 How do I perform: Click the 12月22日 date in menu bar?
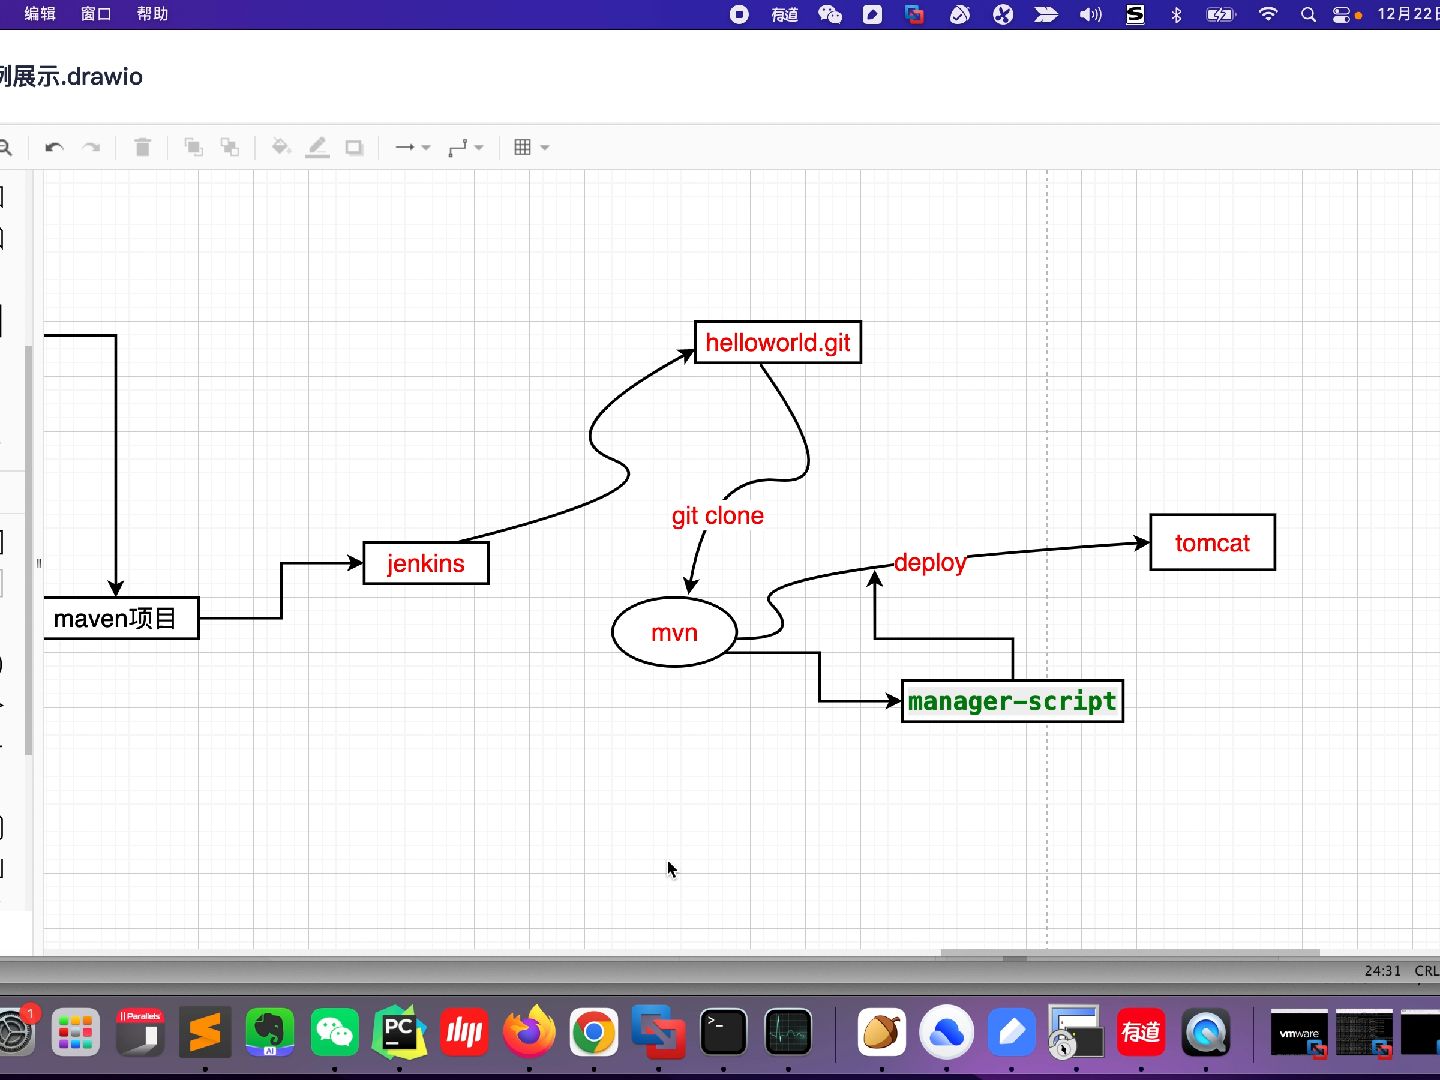[1408, 14]
